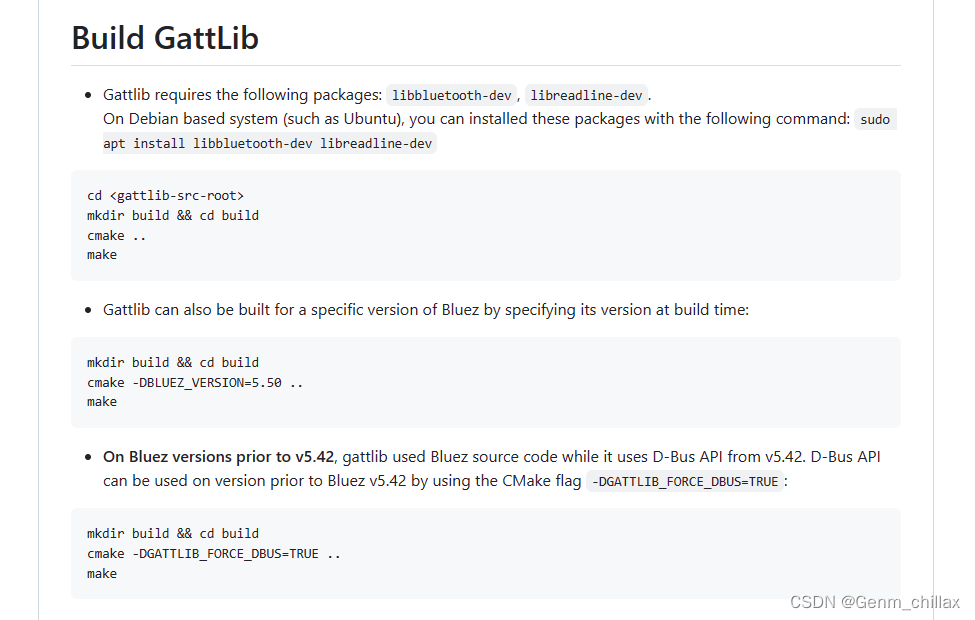
Task: Click the mkdir line in second code block
Action: point(173,363)
